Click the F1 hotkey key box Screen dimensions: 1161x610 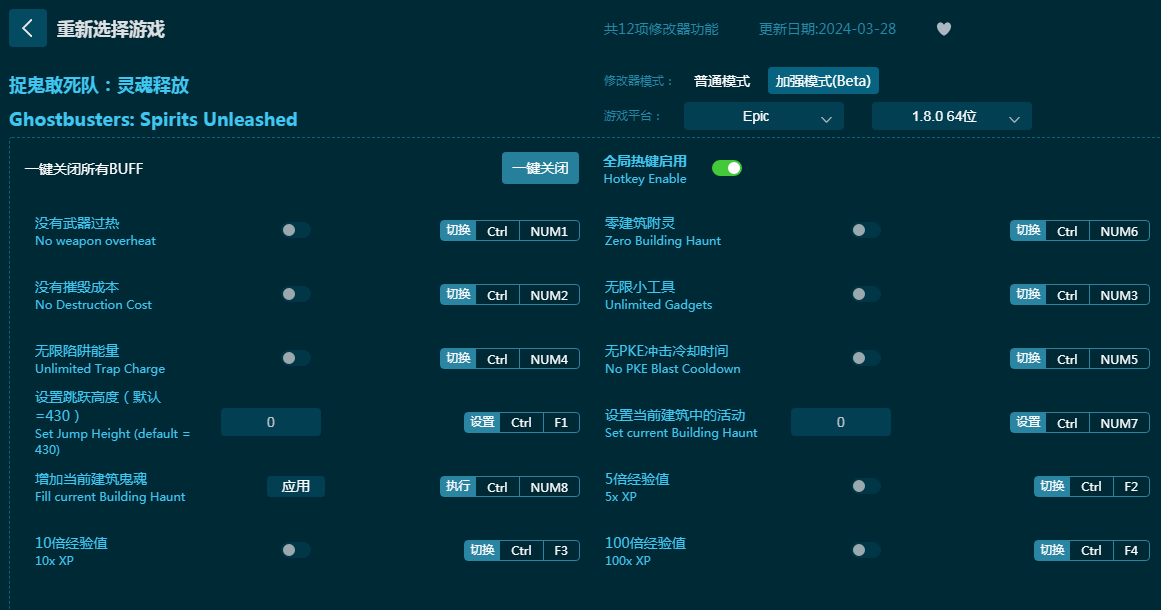(x=561, y=422)
